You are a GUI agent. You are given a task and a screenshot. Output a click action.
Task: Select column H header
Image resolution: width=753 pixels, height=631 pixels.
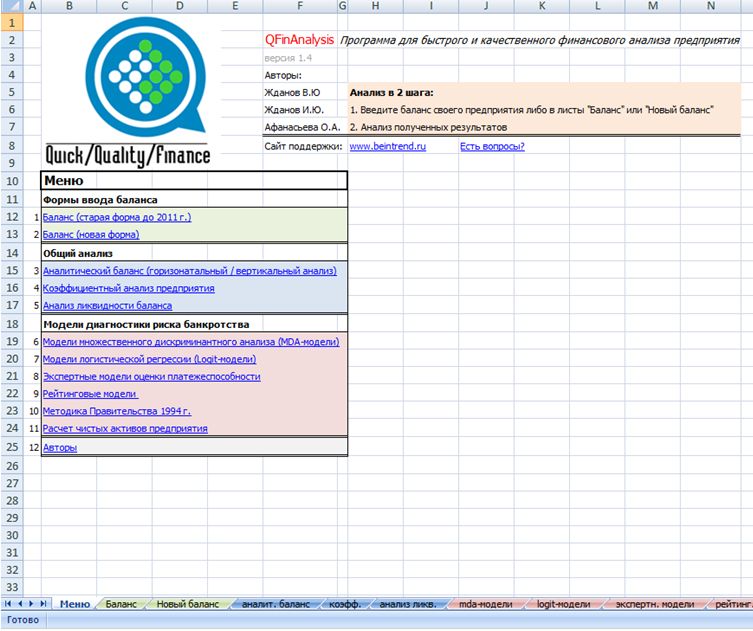[376, 6]
